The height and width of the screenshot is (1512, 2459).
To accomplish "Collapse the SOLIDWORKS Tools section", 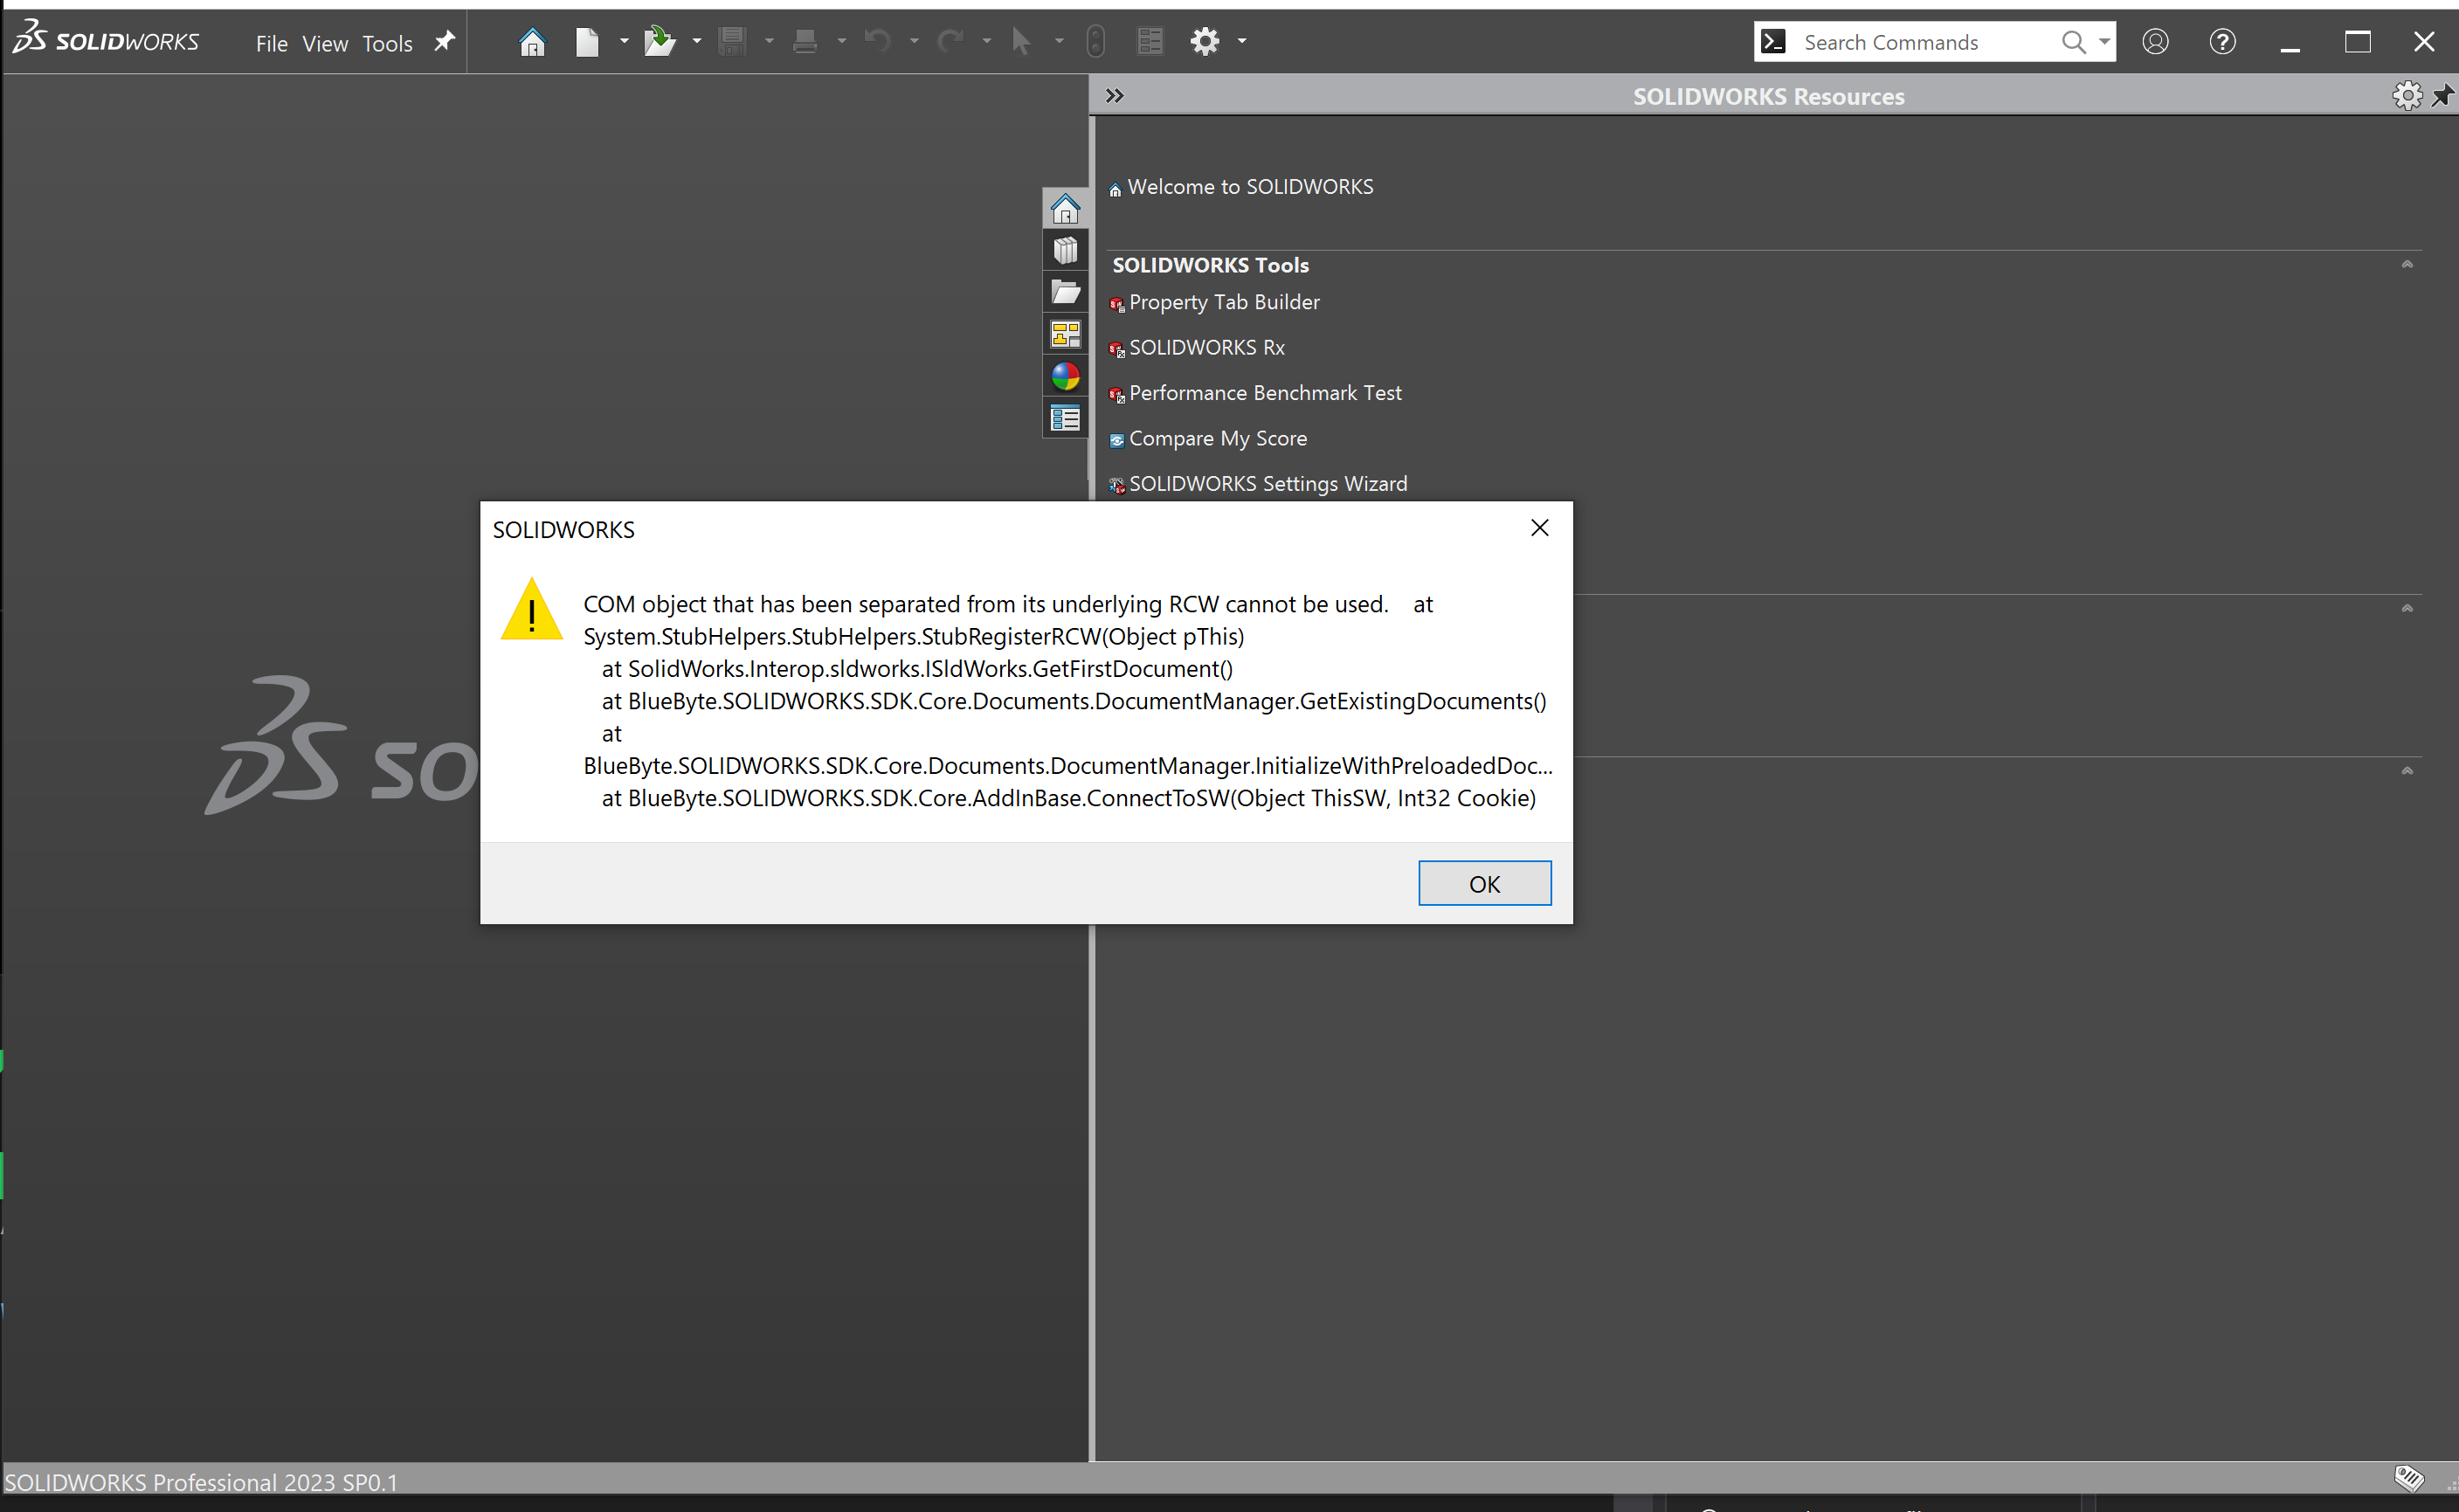I will [x=2407, y=265].
